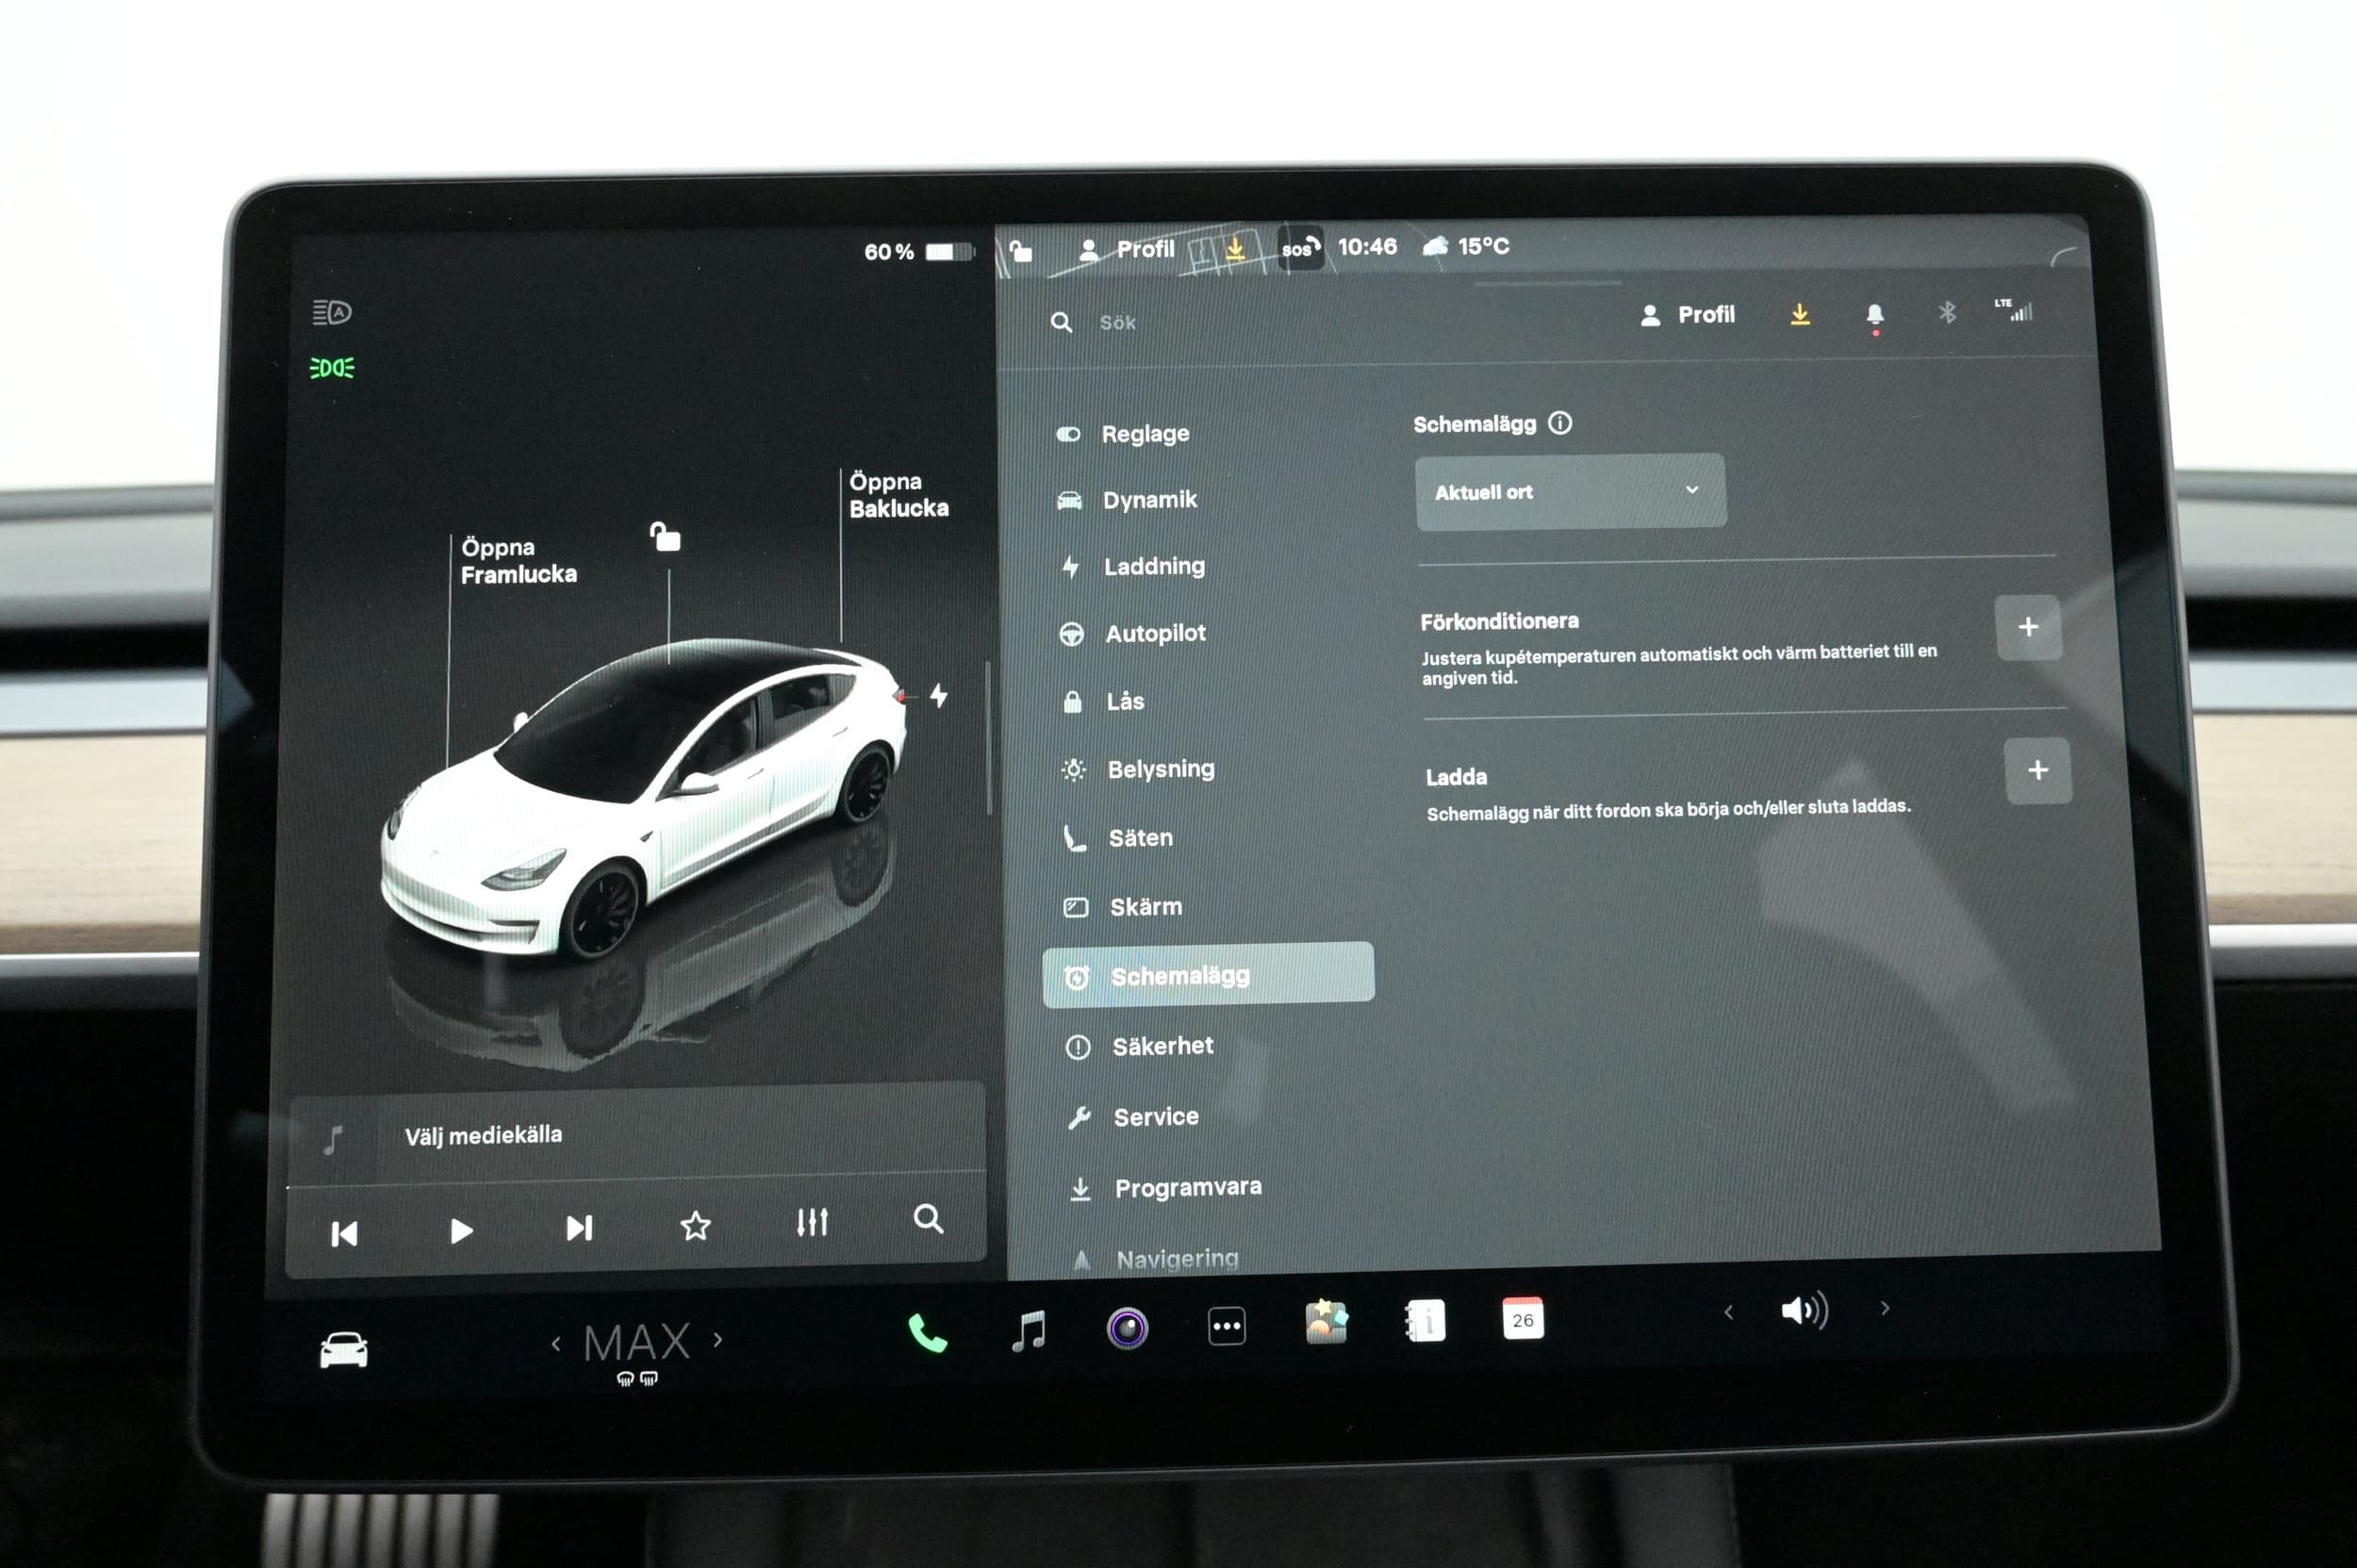Add a Förkonditionera schedule
The height and width of the screenshot is (1568, 2357).
2027,627
